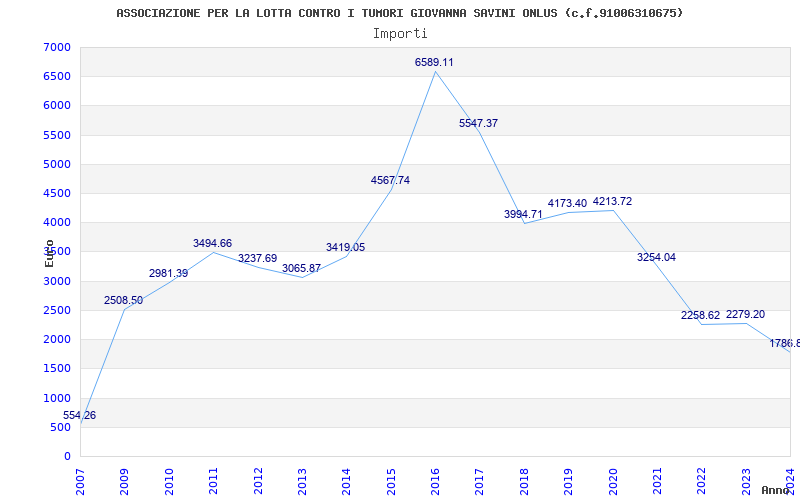
Task: Click the Euro y-axis label
Action: (49, 253)
